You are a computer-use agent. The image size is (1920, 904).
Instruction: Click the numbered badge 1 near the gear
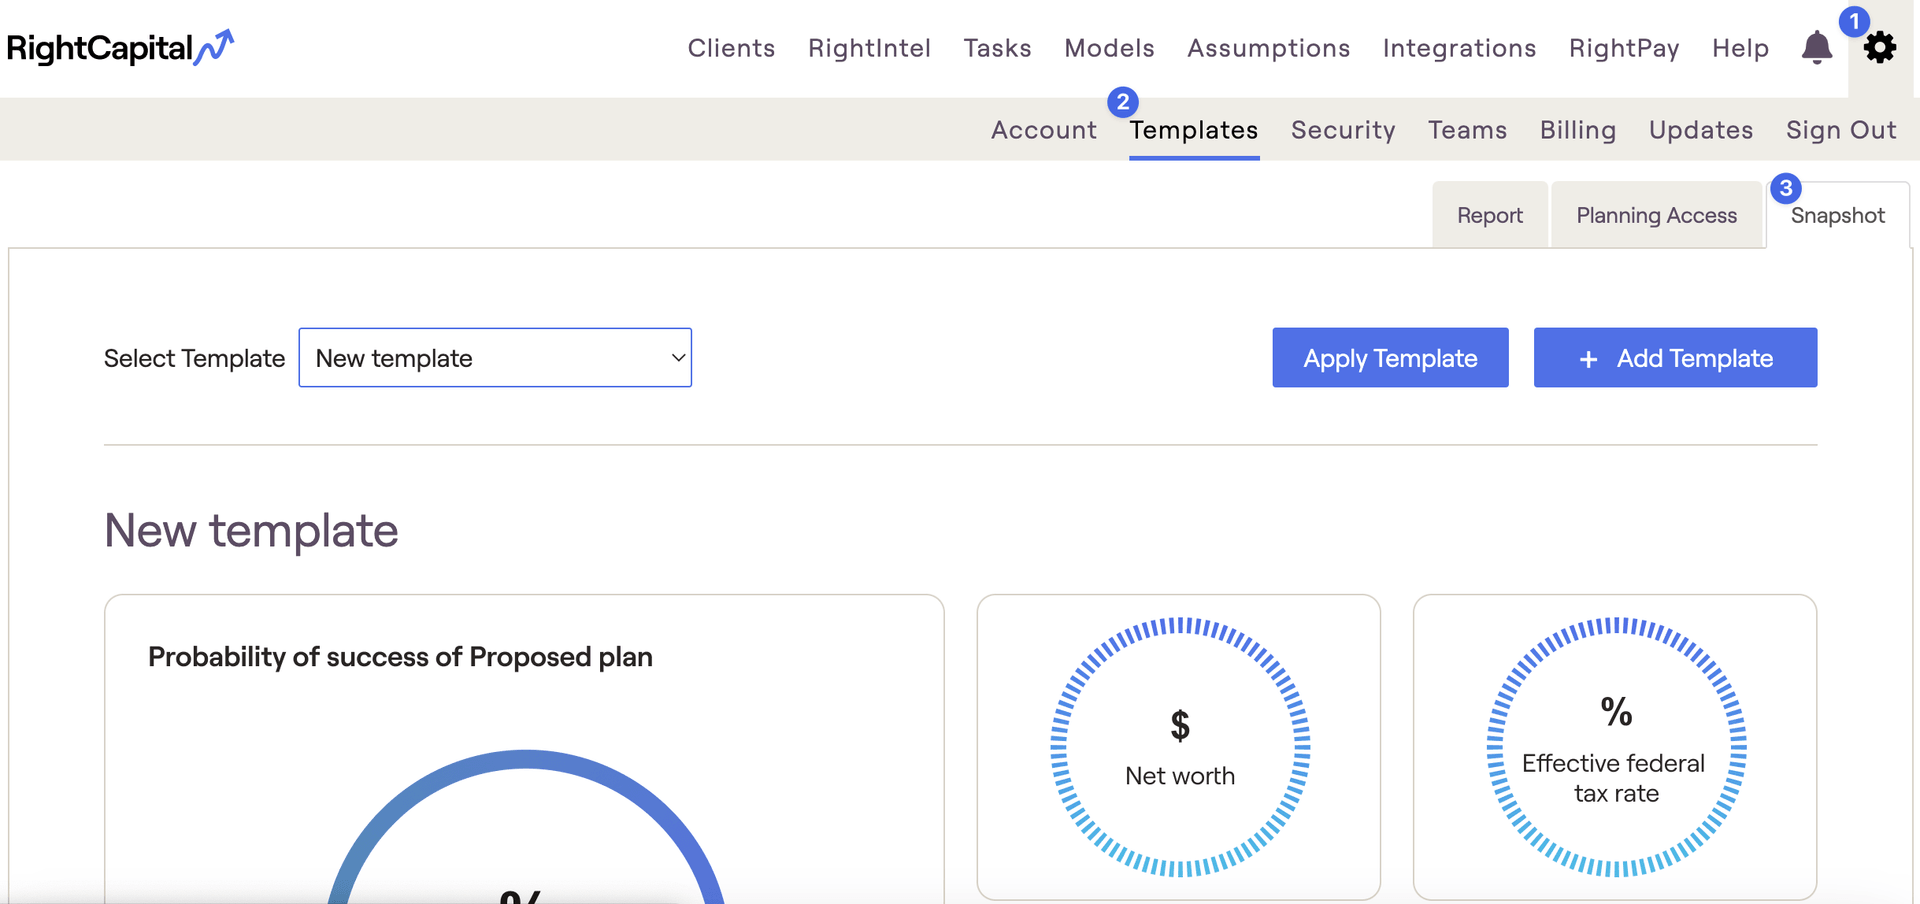[x=1855, y=20]
